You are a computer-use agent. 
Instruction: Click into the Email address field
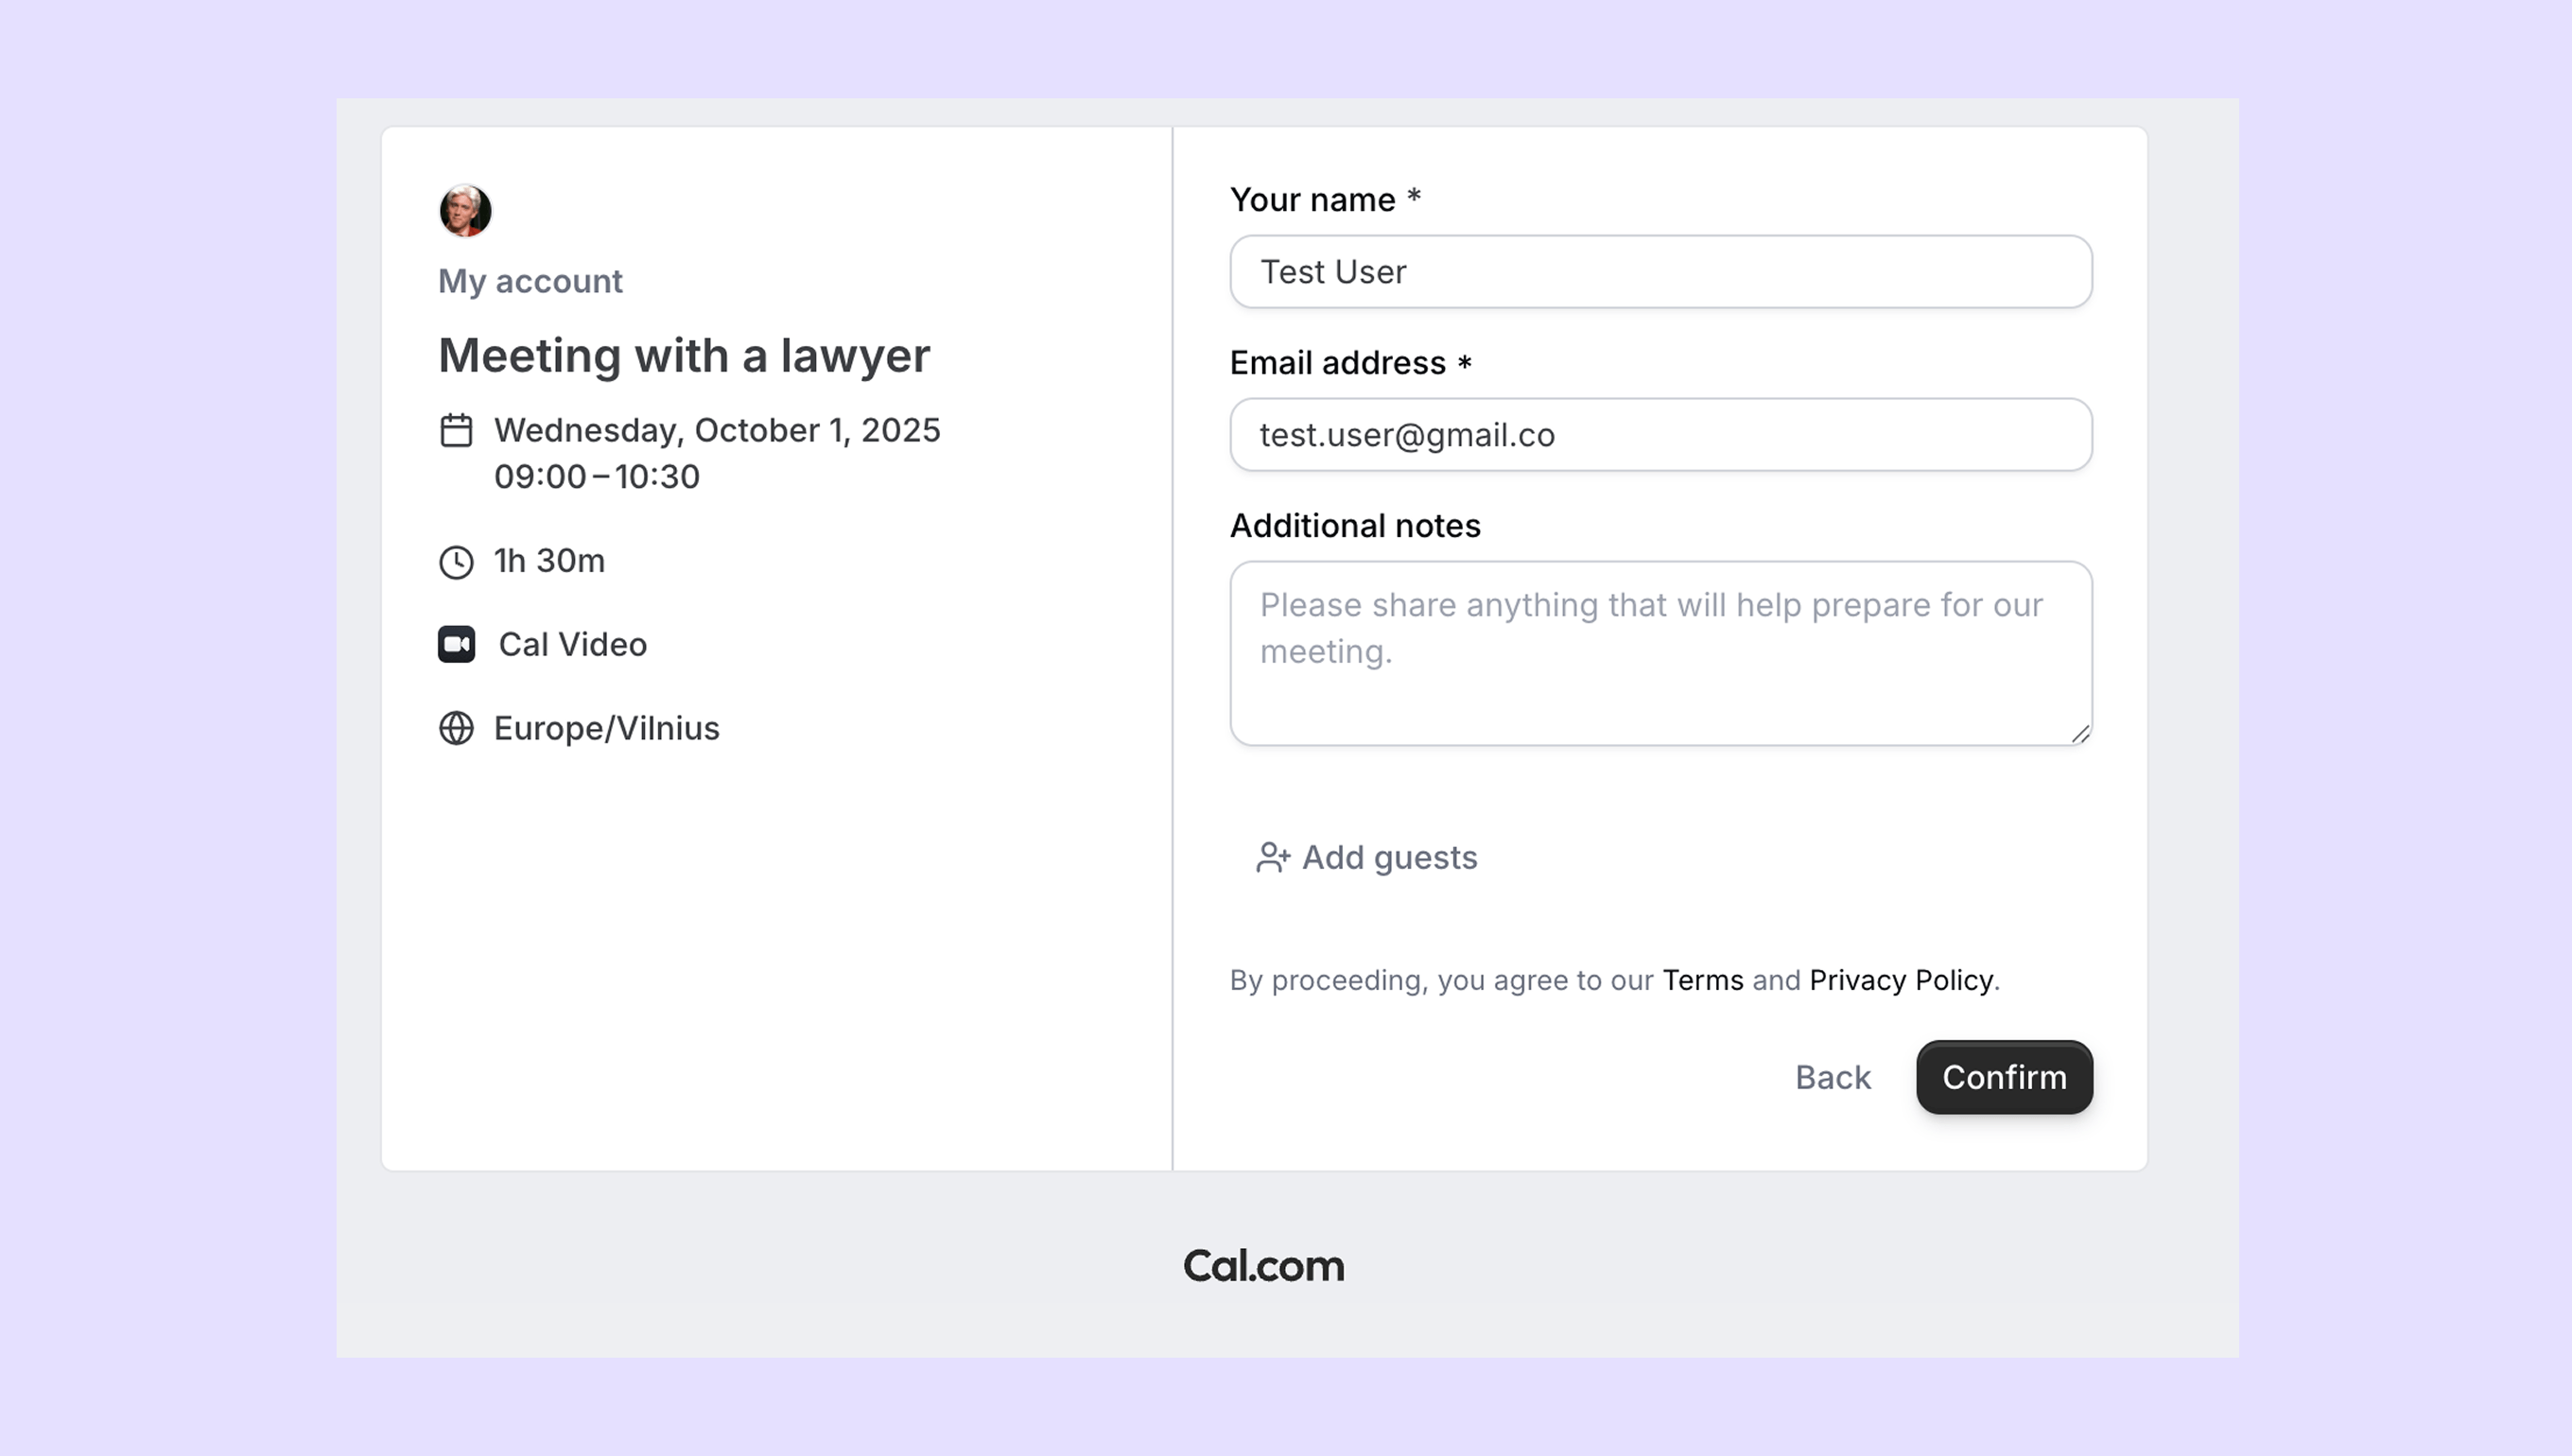[x=1660, y=435]
